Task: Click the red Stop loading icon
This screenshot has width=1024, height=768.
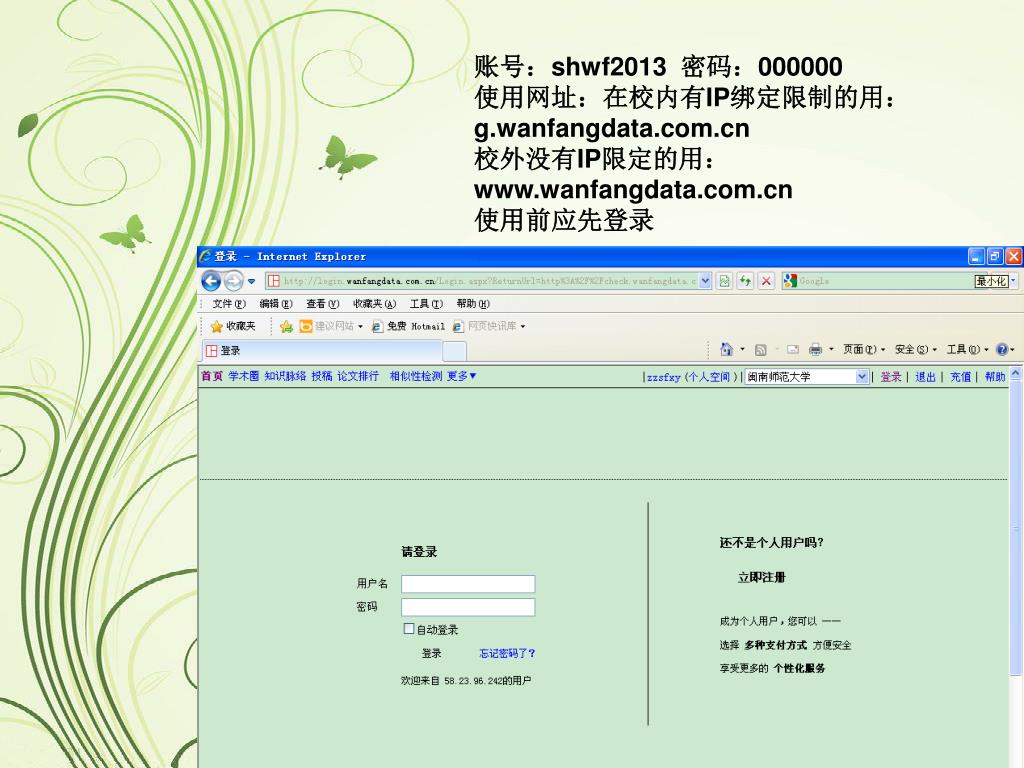Action: [766, 281]
